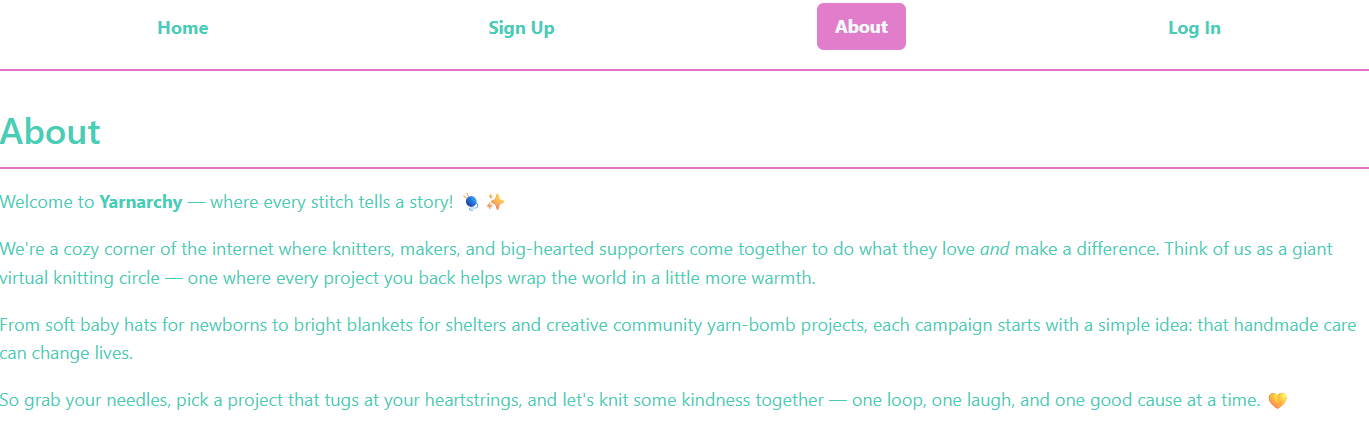Open the Sign Up page
This screenshot has width=1369, height=446.
[521, 28]
